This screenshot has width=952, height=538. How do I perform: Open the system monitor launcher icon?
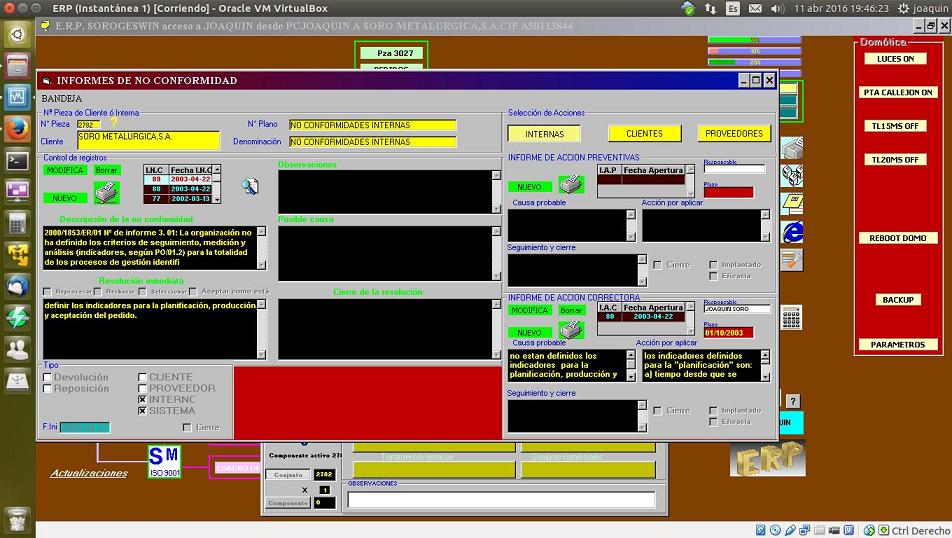click(x=17, y=97)
